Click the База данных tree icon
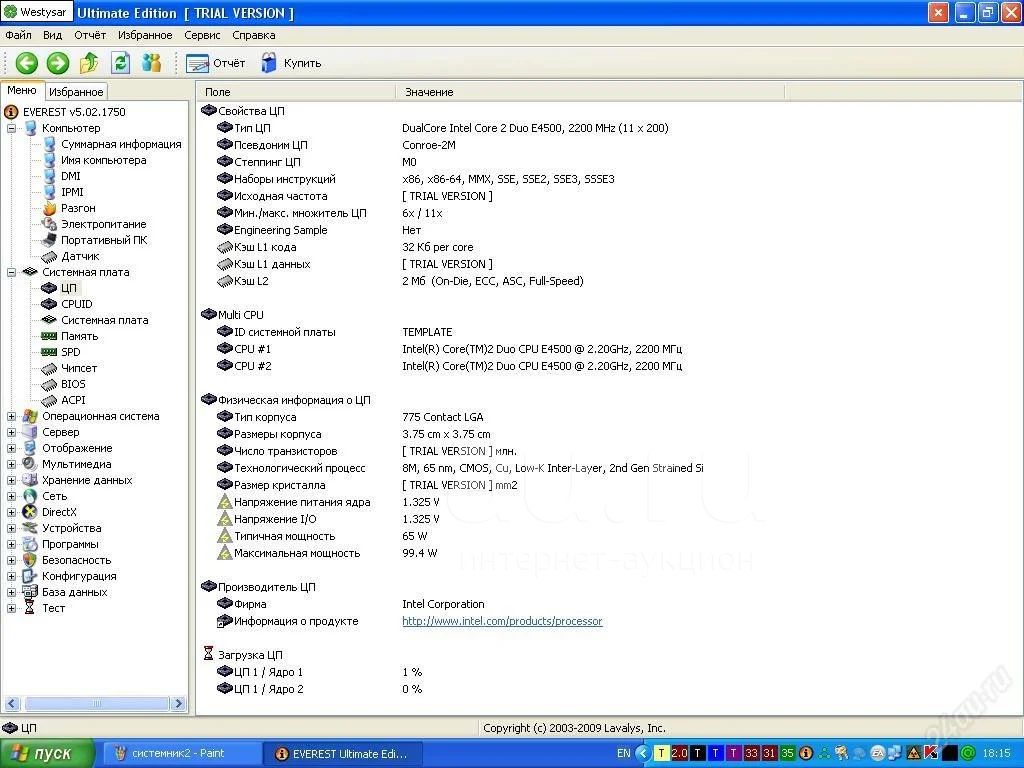The width and height of the screenshot is (1024, 768). click(29, 592)
